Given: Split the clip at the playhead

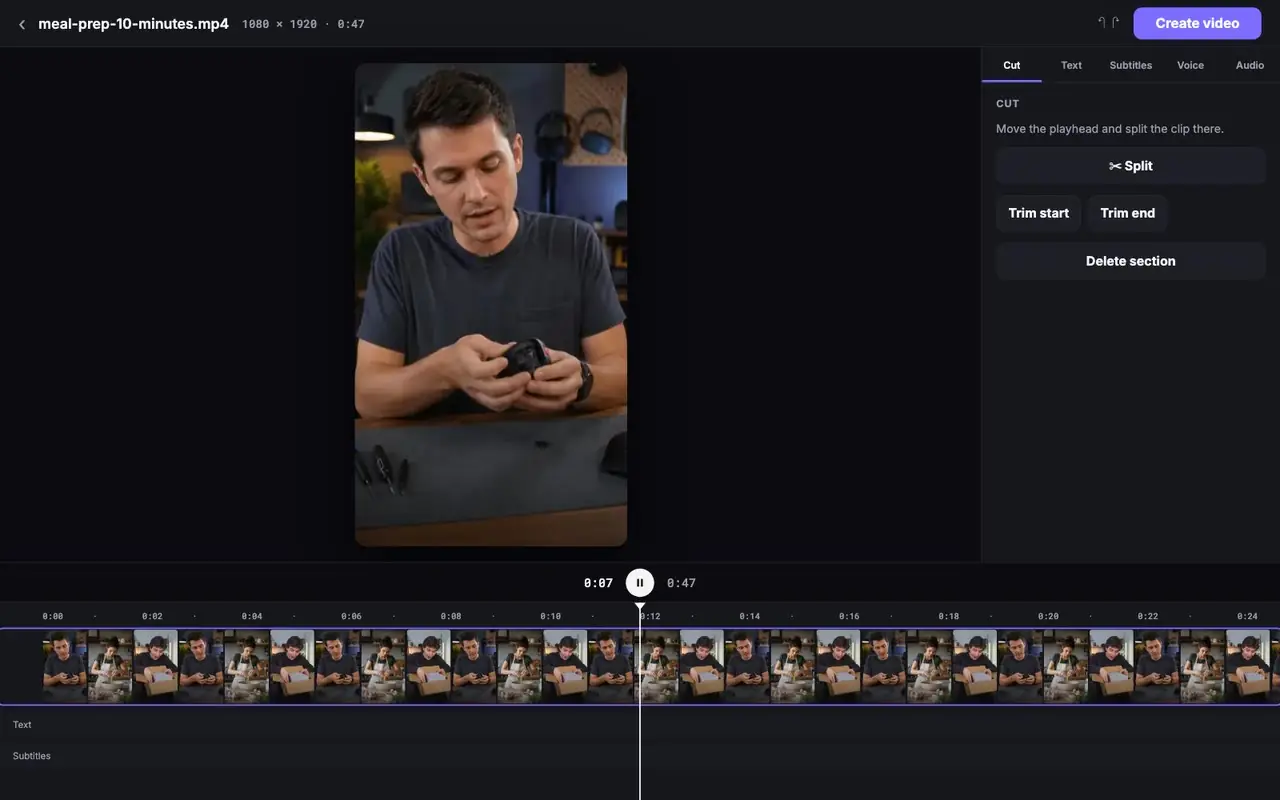Looking at the screenshot, I should click(x=1131, y=166).
